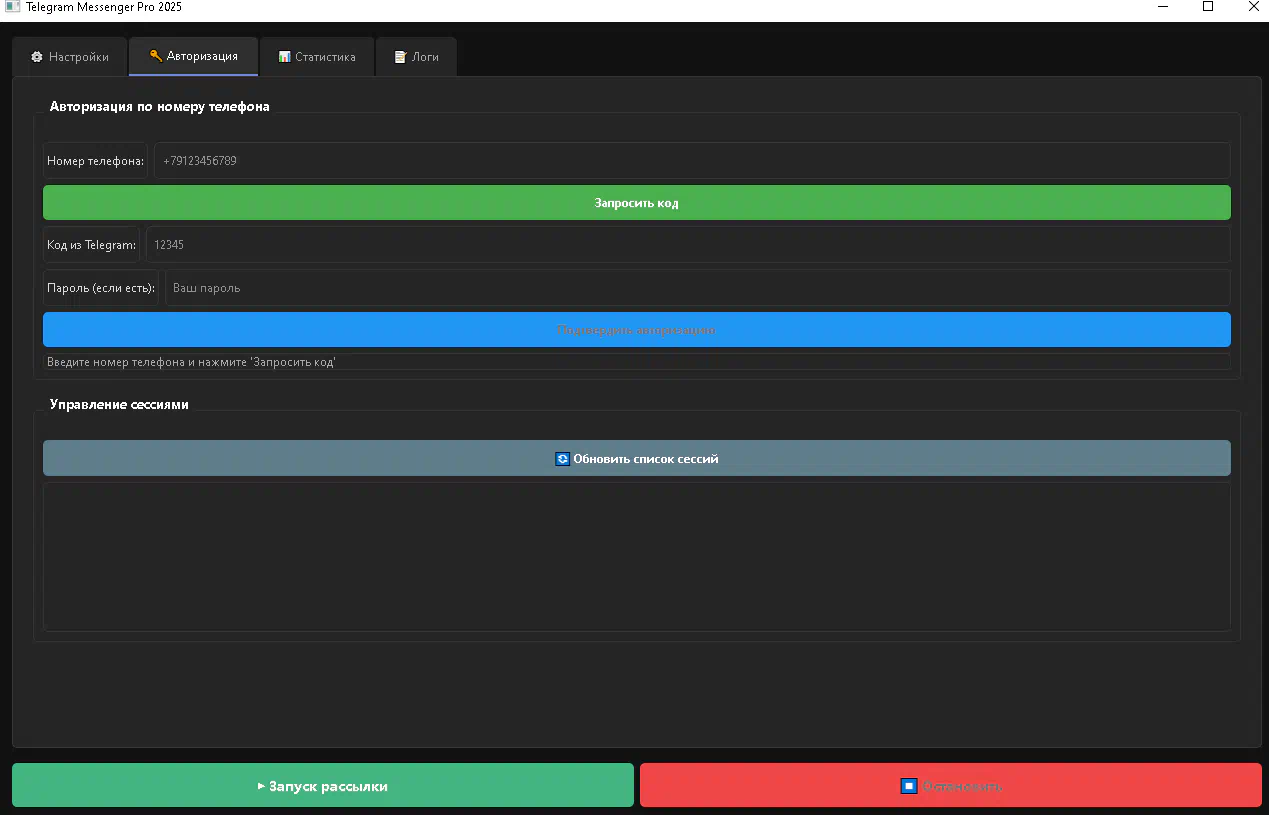Click the status text 'Введите номер телефона...'
The width and height of the screenshot is (1269, 815).
[191, 362]
